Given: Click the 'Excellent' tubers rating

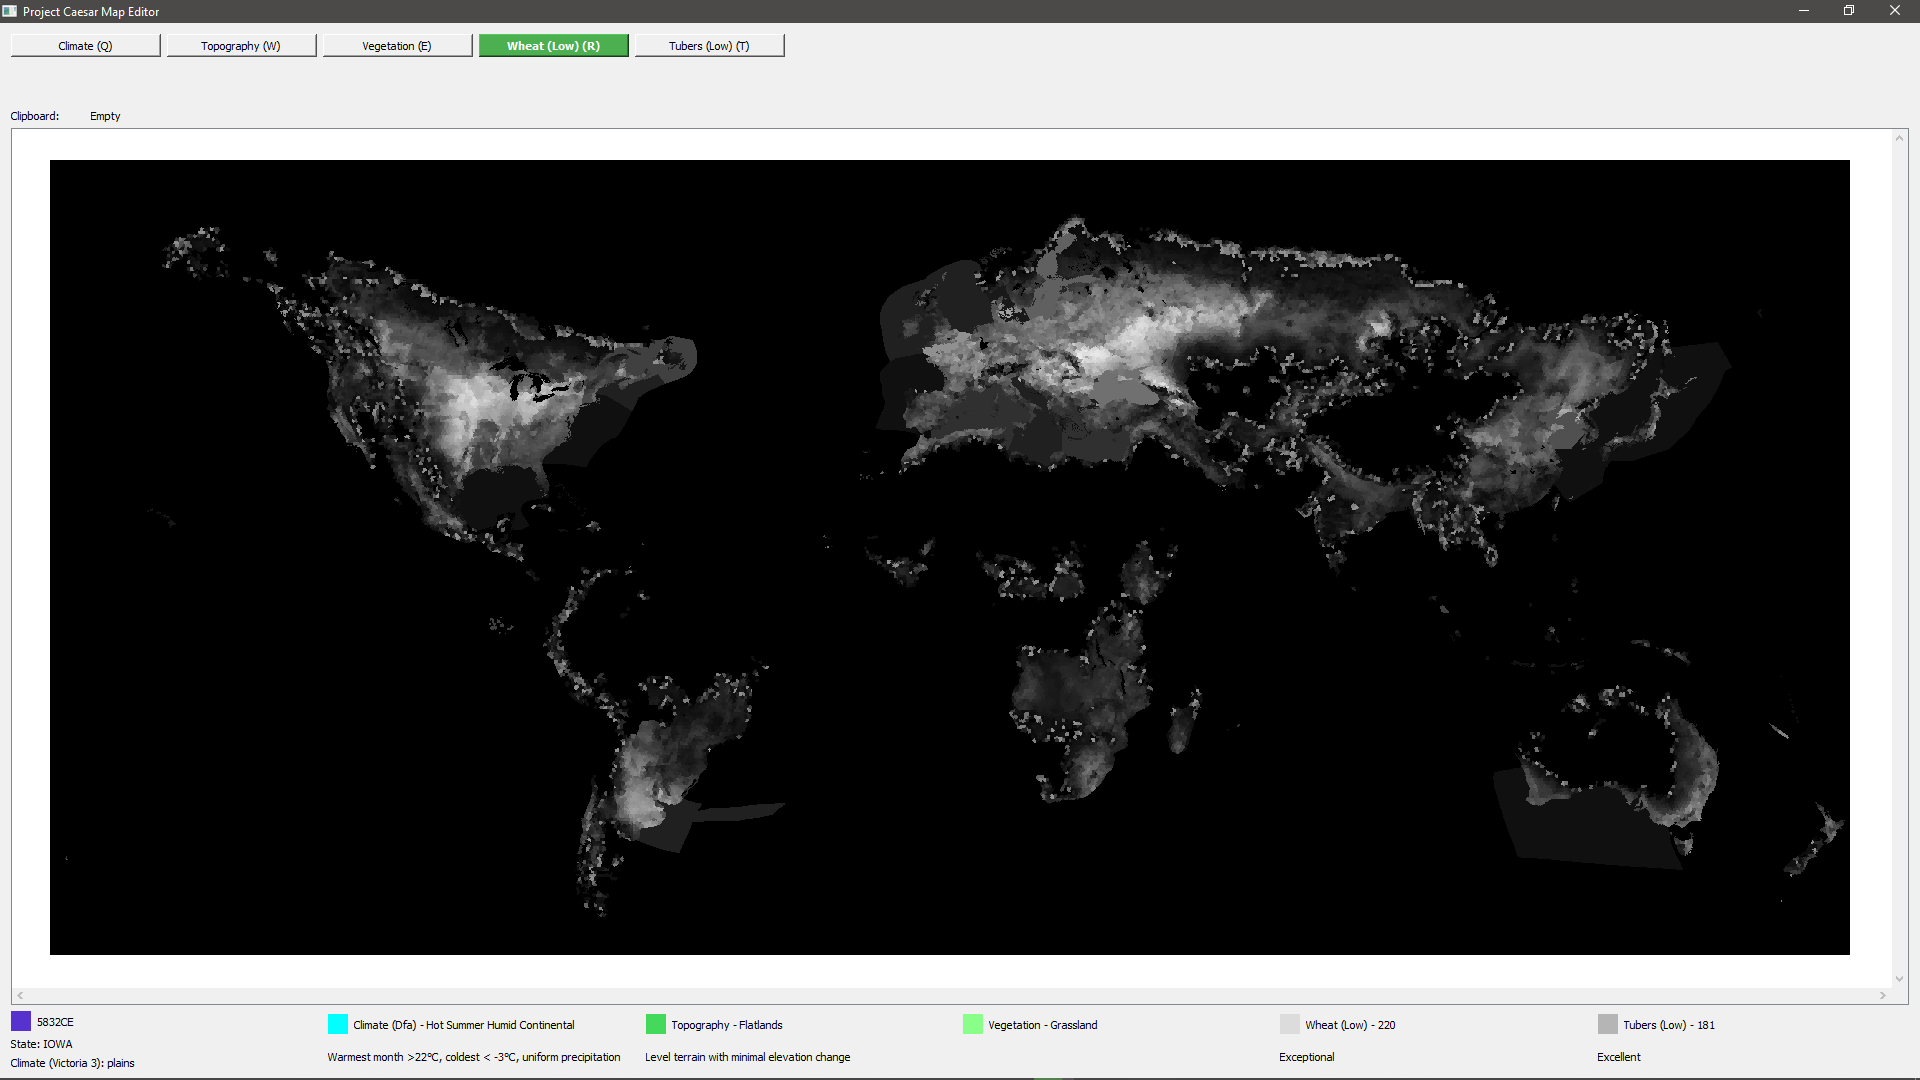Looking at the screenshot, I should pyautogui.click(x=1619, y=1057).
